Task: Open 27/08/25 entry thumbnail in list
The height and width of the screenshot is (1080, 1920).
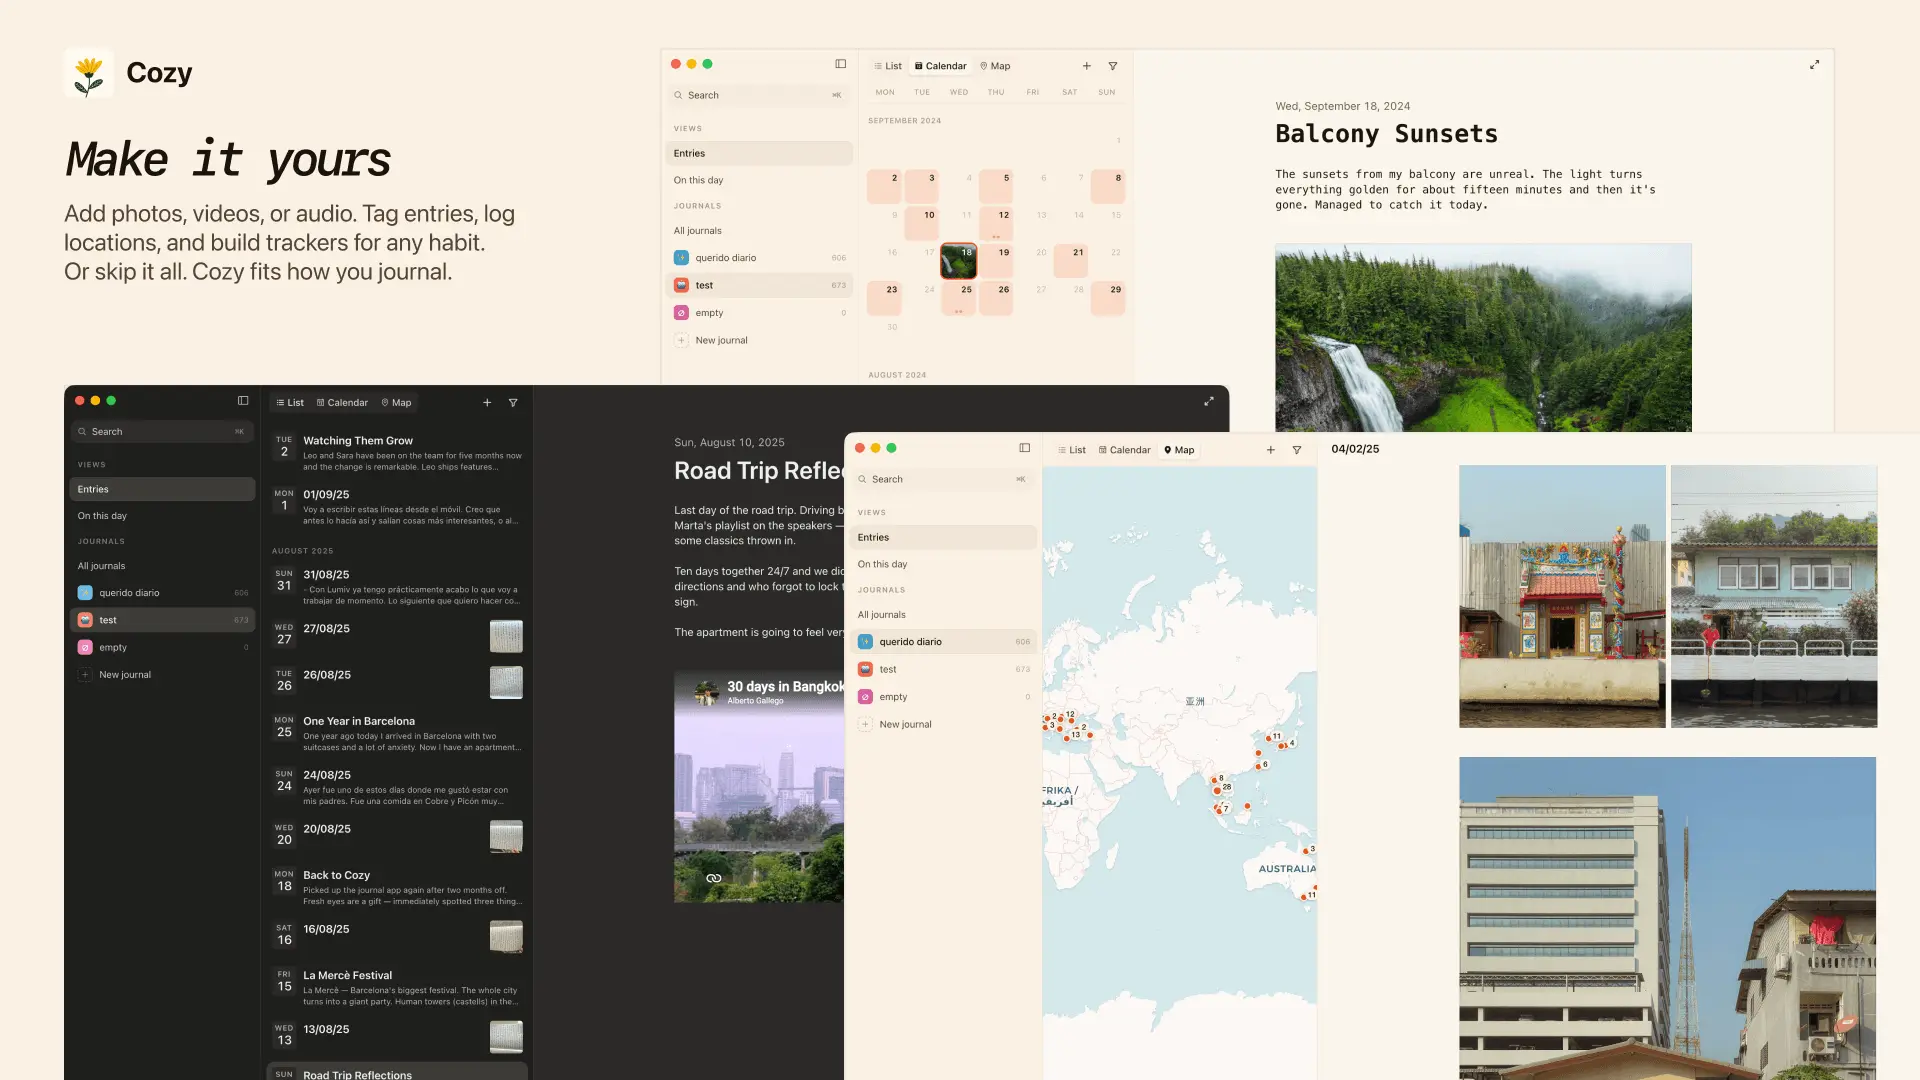Action: (x=506, y=637)
